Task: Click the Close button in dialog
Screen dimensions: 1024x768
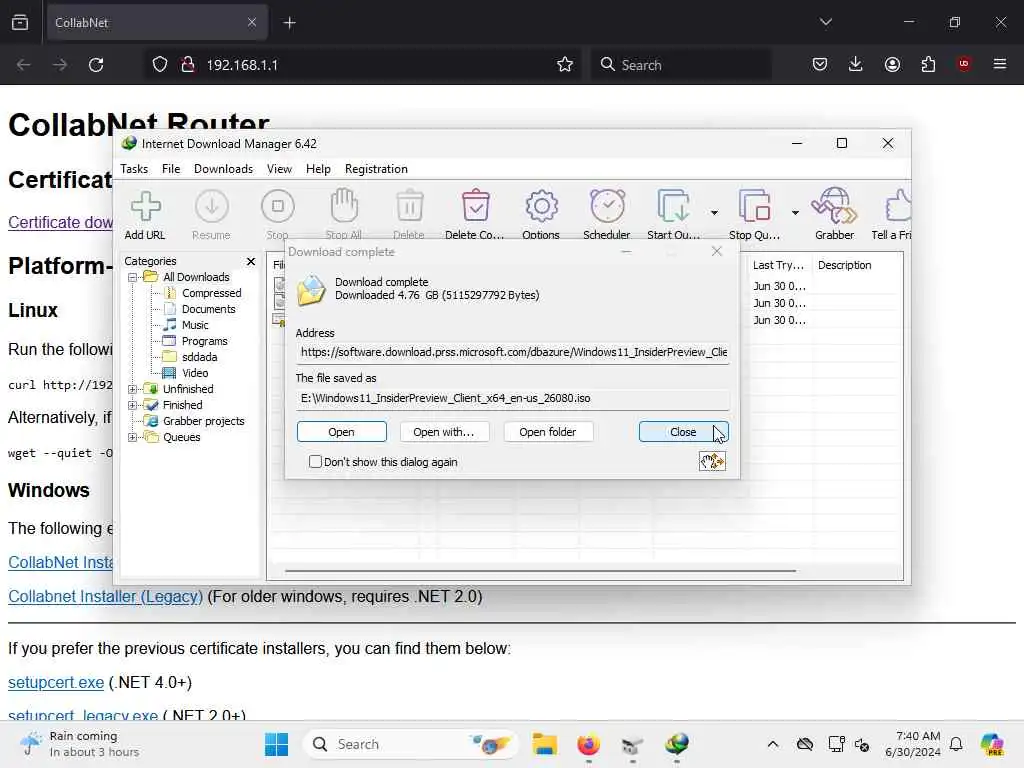Action: [683, 432]
